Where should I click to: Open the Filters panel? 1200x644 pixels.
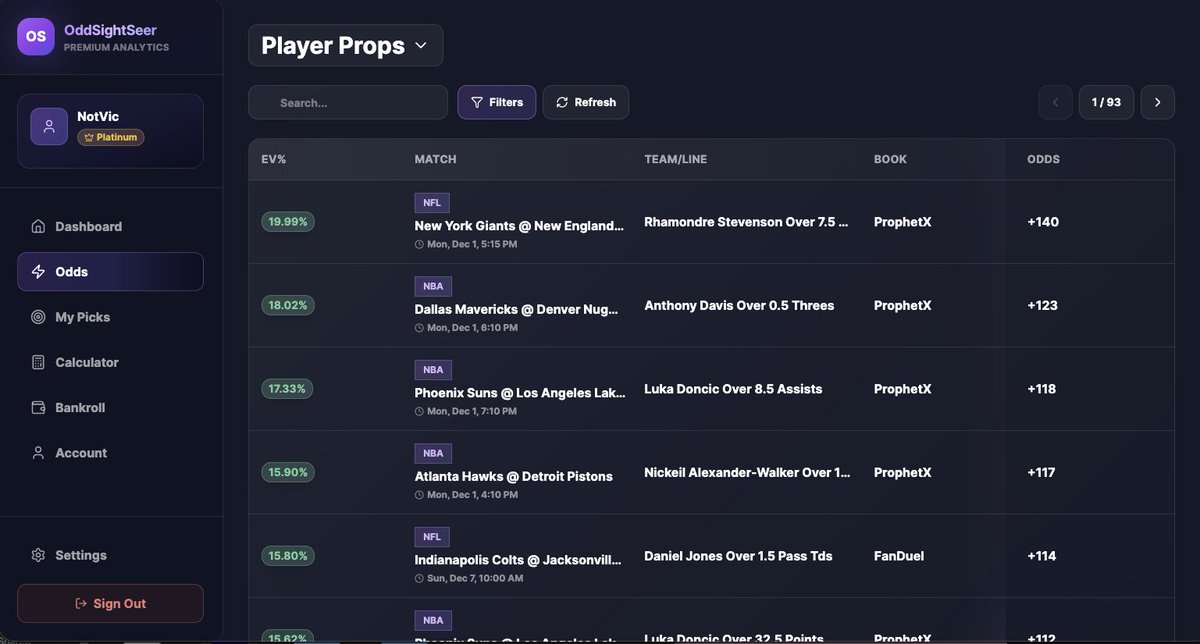(x=497, y=102)
